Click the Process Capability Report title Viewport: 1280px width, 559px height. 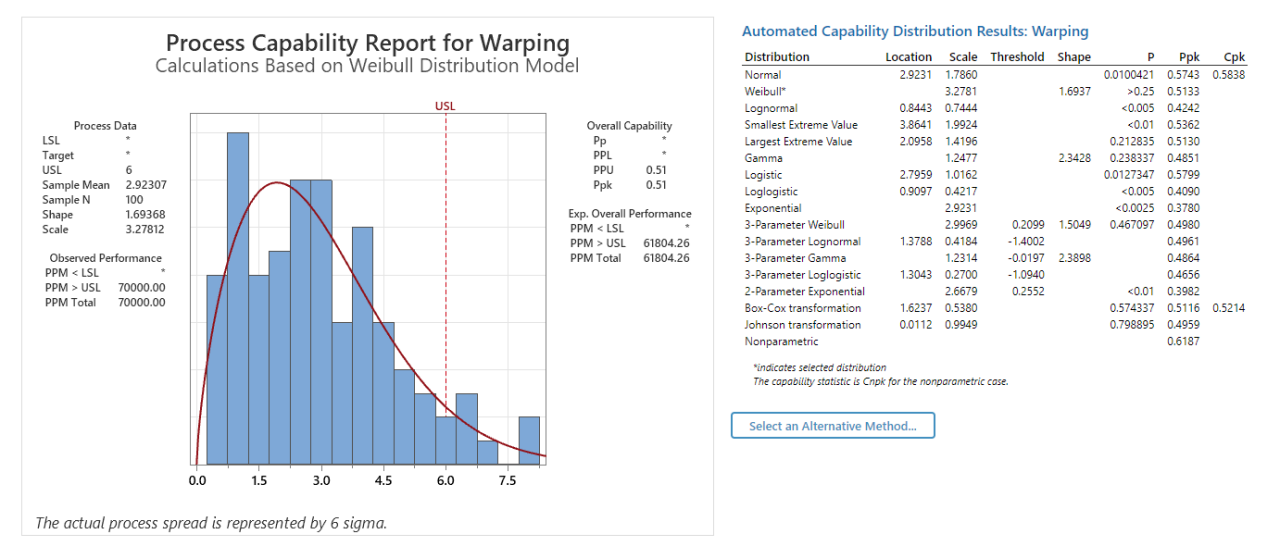coord(367,43)
